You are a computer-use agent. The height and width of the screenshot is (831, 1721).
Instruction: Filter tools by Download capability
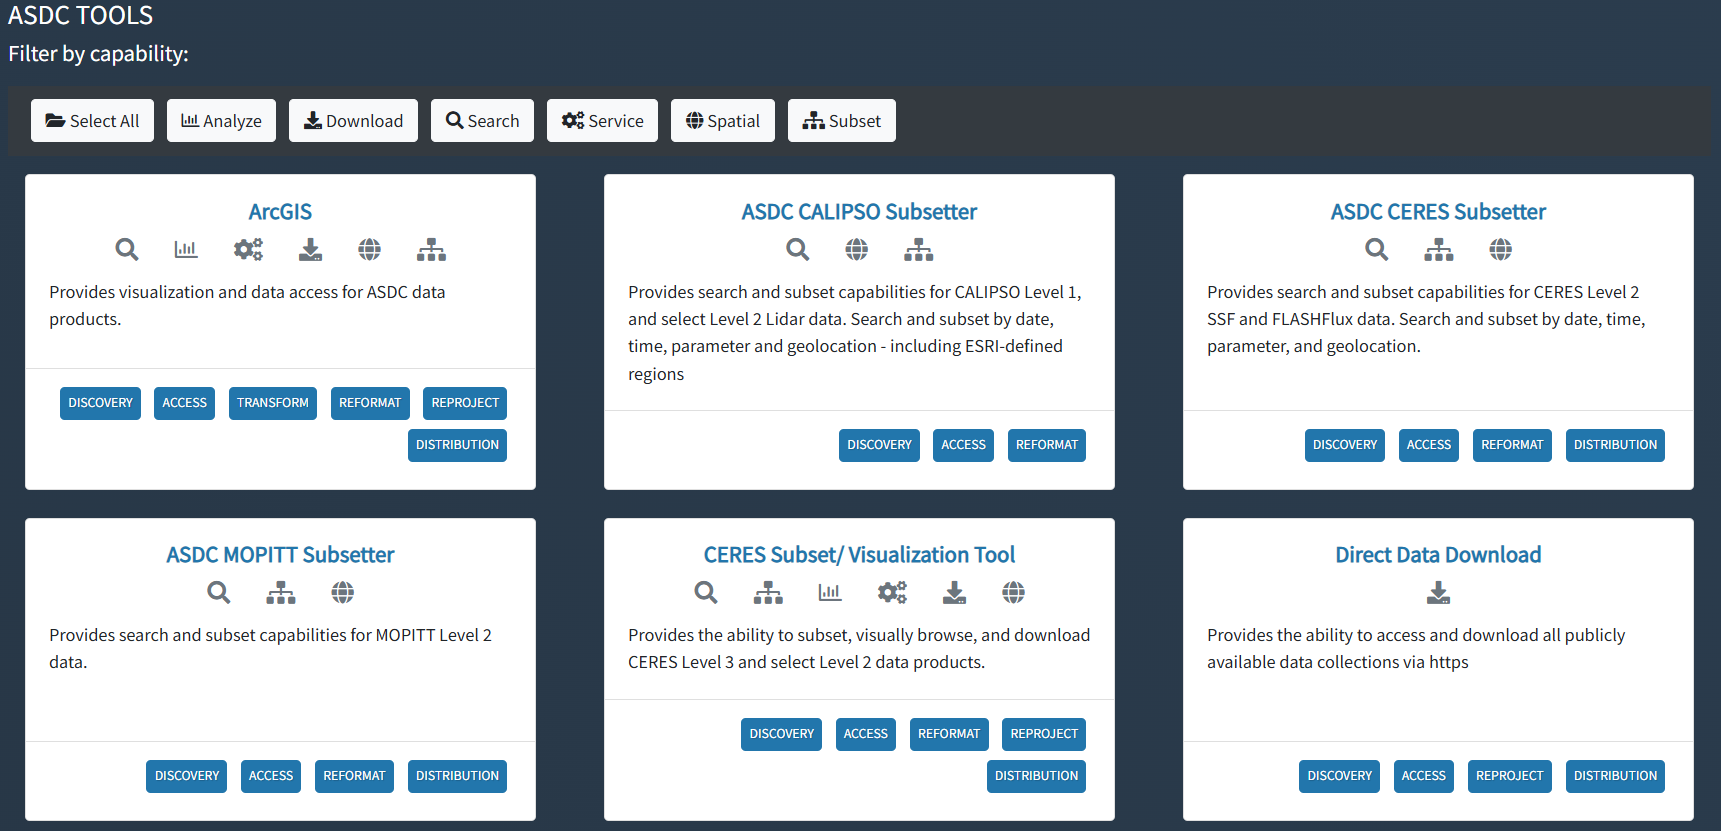353,121
